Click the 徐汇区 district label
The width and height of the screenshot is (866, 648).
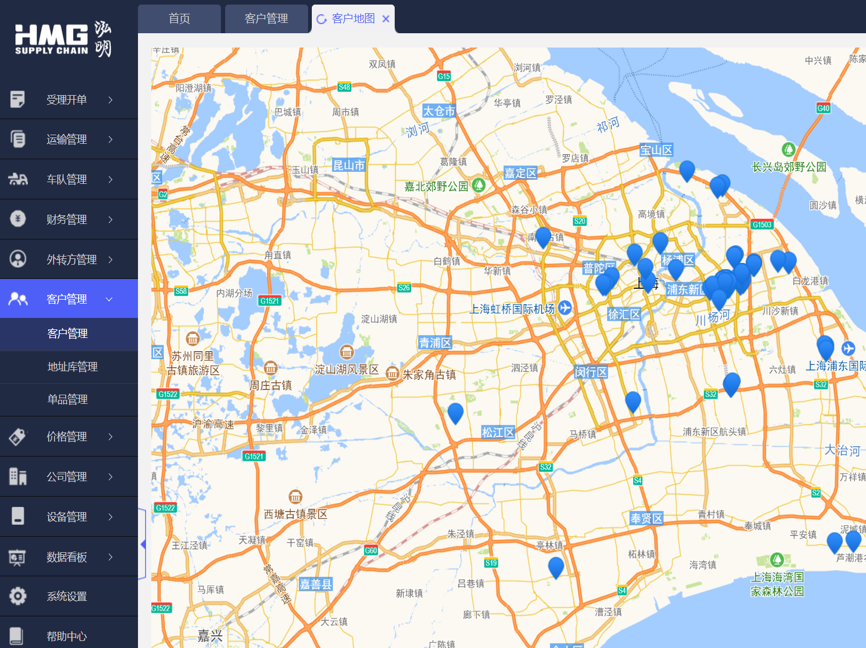624,314
